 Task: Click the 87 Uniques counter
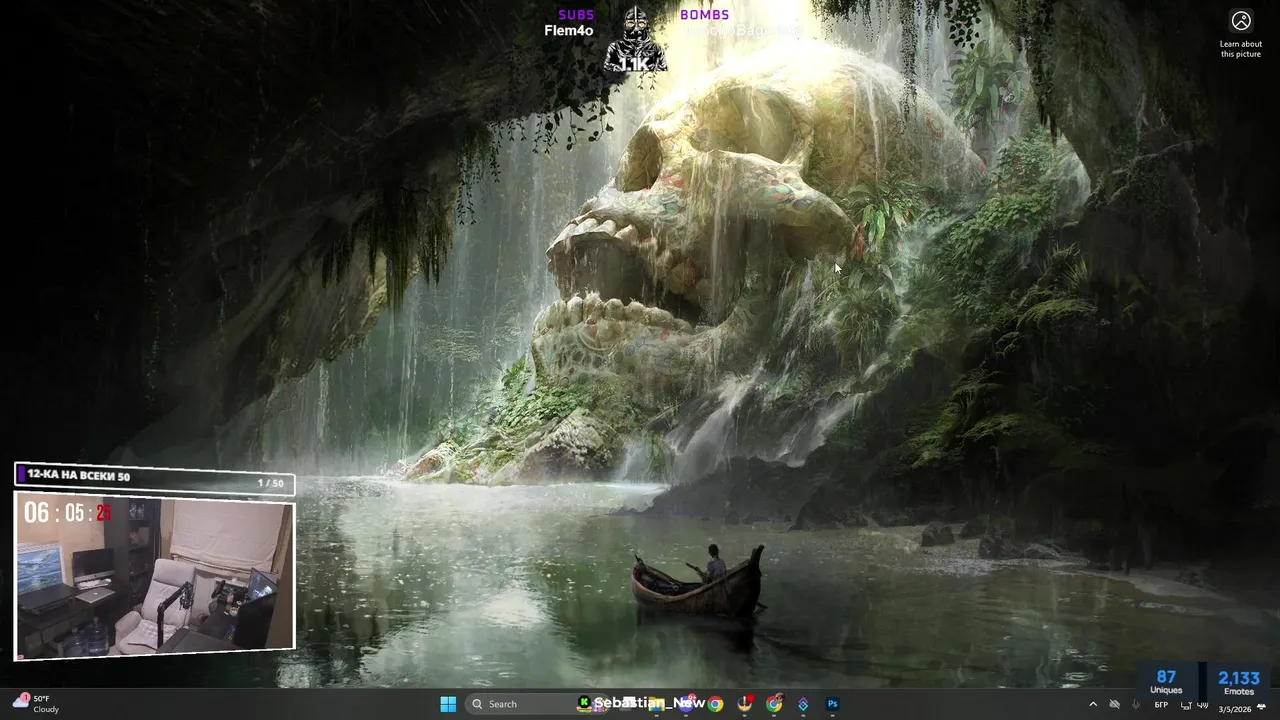(x=1166, y=682)
